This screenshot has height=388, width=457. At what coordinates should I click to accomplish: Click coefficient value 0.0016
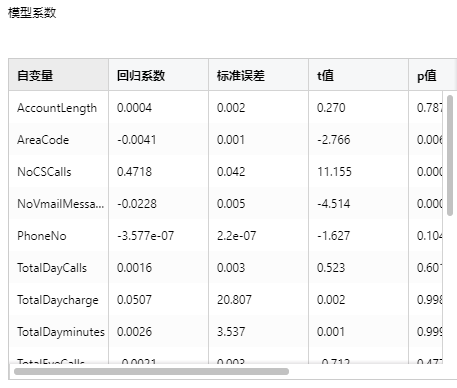(134, 268)
